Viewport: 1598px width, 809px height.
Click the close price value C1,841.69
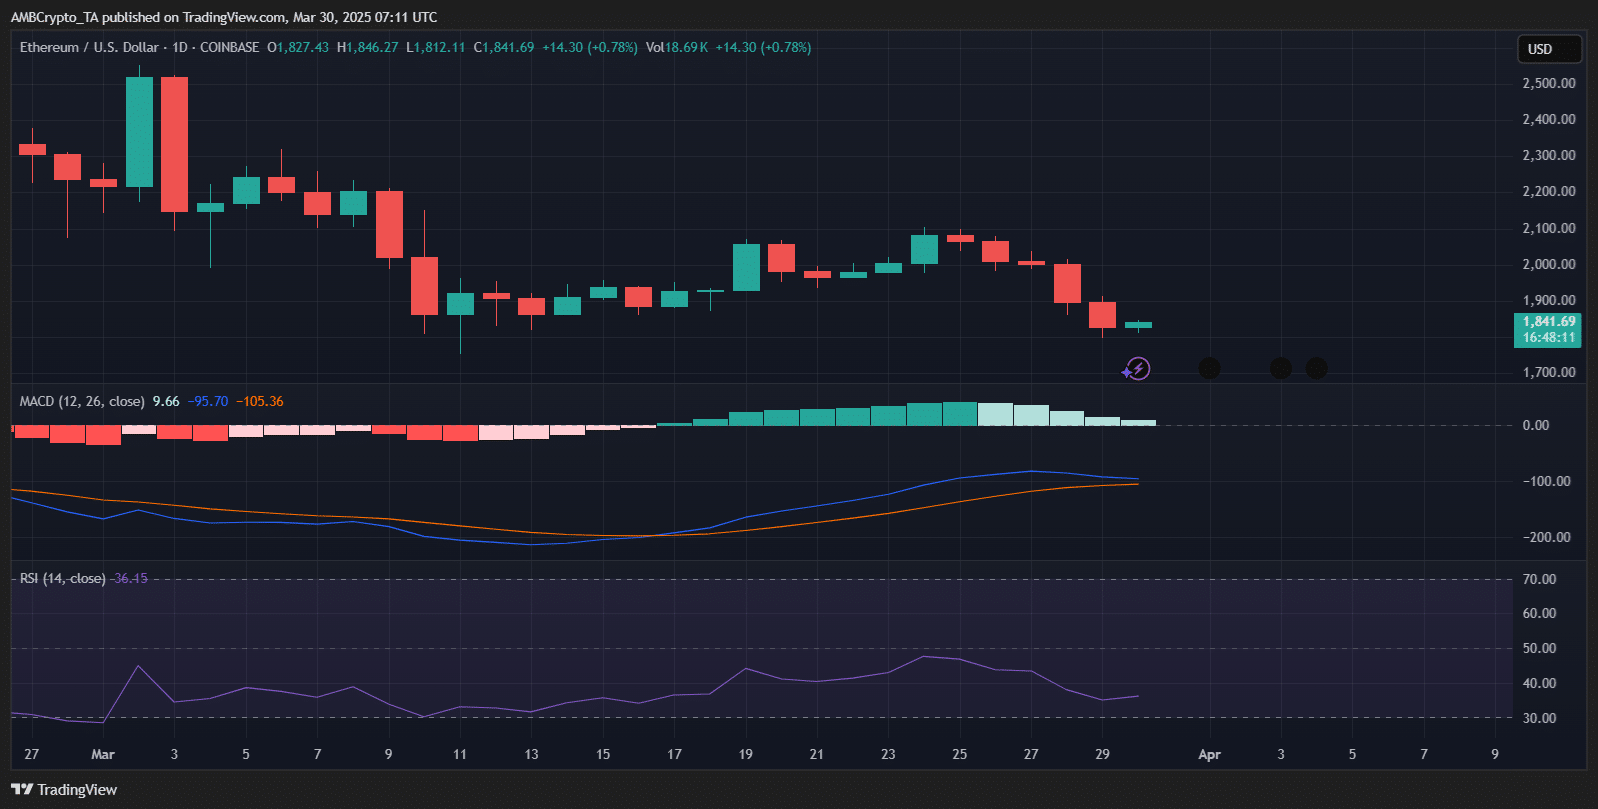[x=504, y=47]
